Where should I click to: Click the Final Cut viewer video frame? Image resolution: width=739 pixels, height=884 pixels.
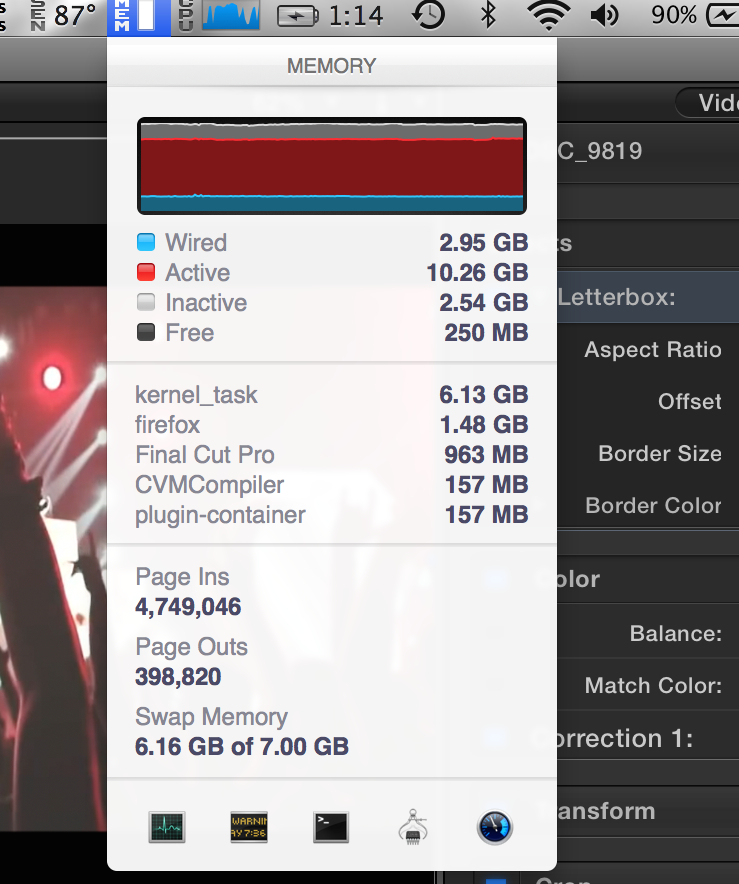tap(53, 558)
